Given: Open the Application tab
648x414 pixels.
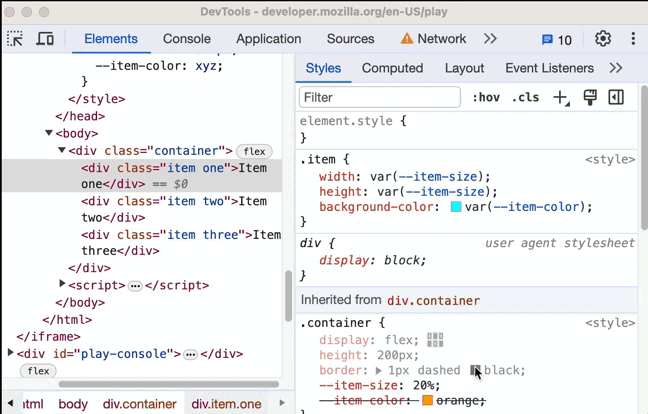Looking at the screenshot, I should pos(269,39).
